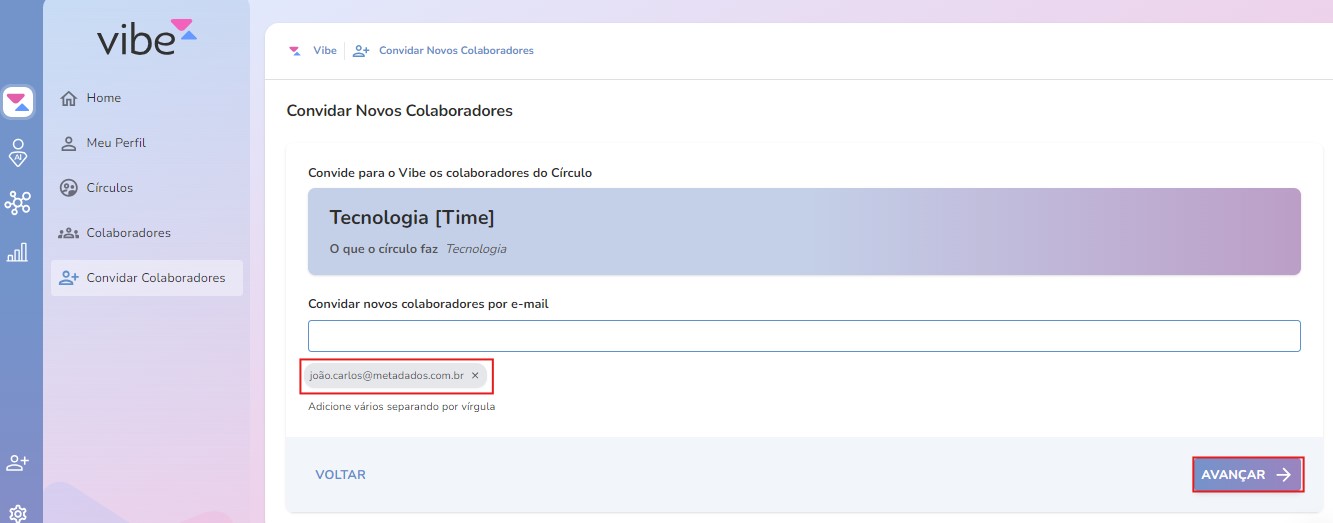Screen dimensions: 1333x523
Task: Open the bar chart icon in rail
Action: (18, 252)
